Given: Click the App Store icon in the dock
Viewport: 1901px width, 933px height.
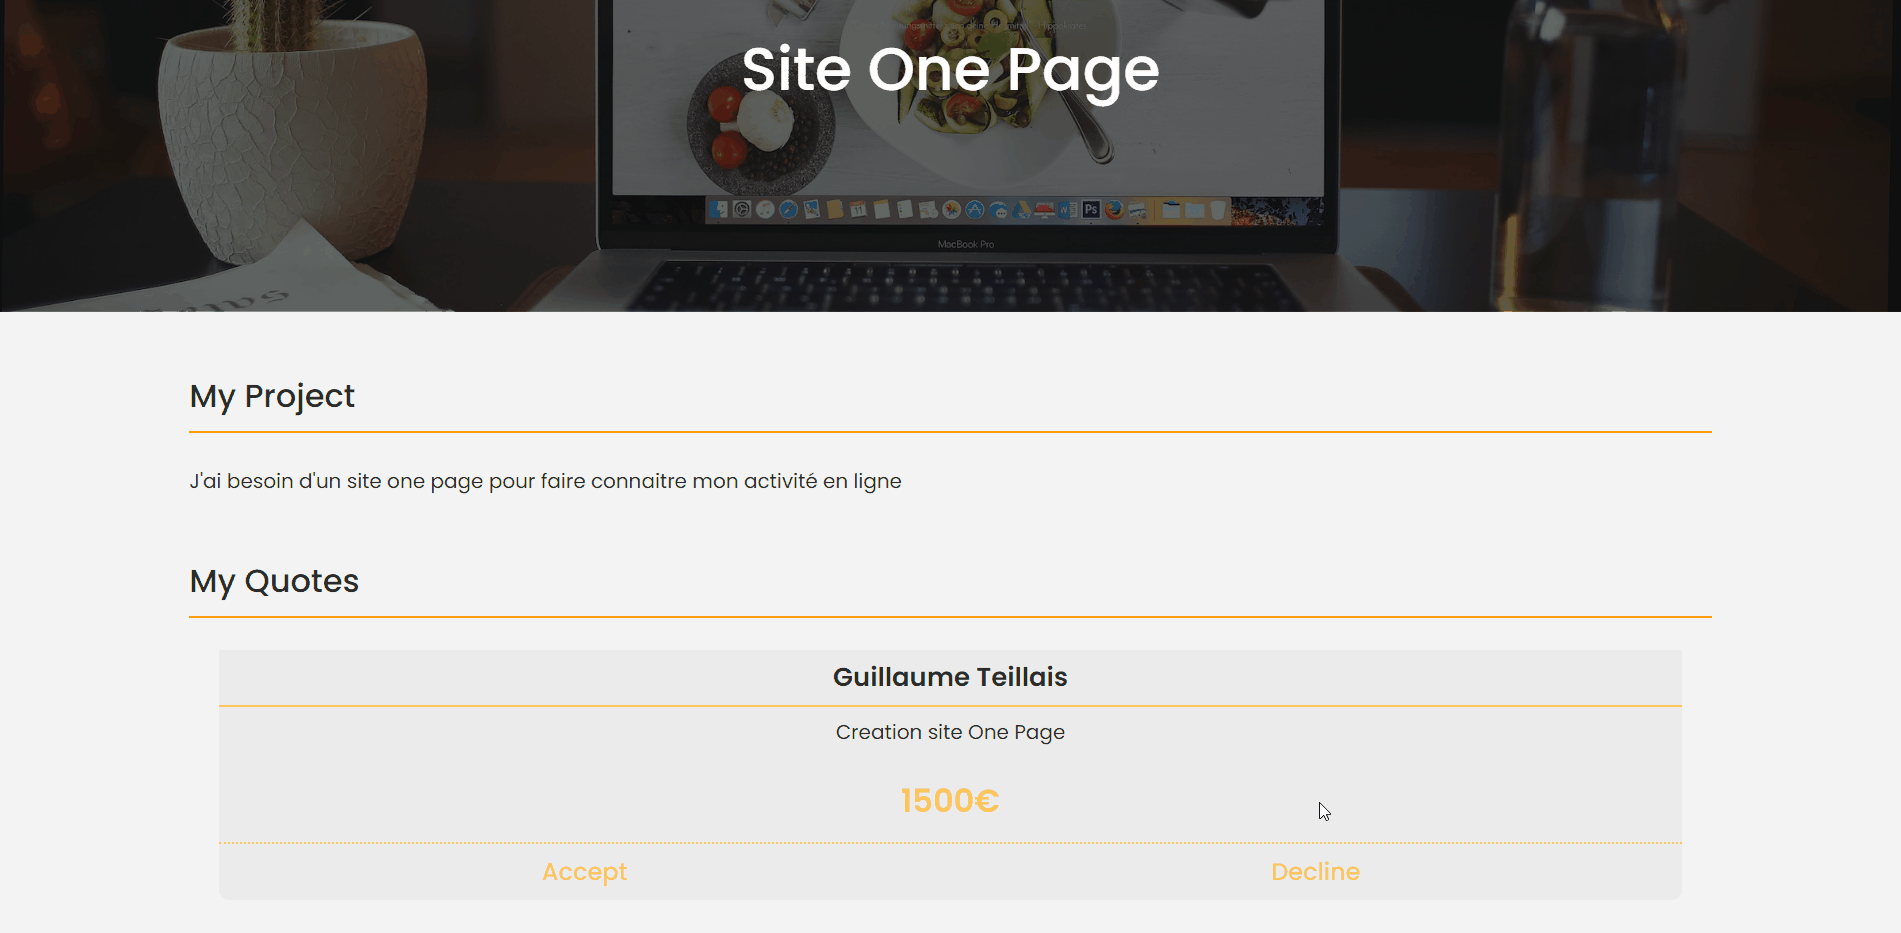Looking at the screenshot, I should tap(974, 209).
